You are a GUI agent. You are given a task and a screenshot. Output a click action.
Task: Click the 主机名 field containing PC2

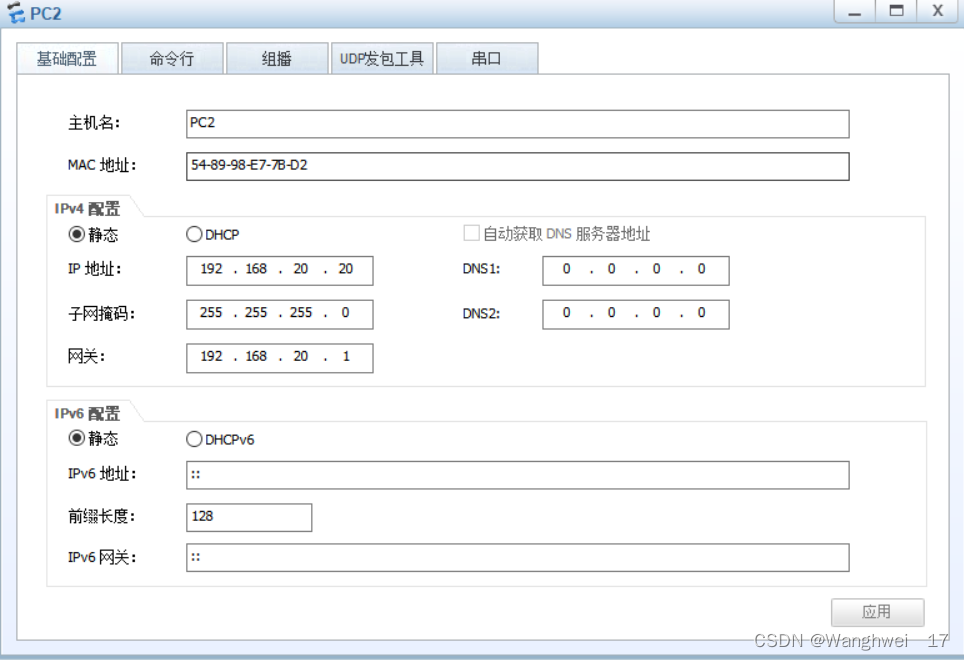point(518,124)
